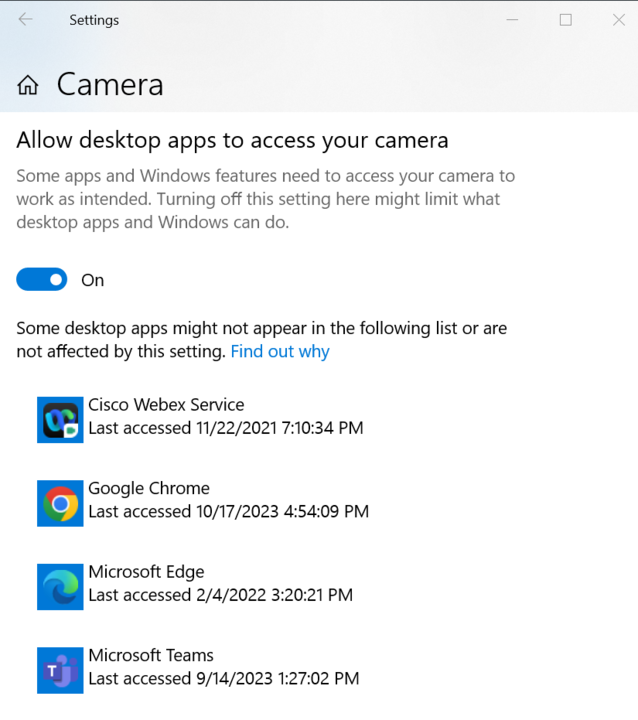Click the "Microsoft Teams" name text
638x720 pixels.
point(151,655)
